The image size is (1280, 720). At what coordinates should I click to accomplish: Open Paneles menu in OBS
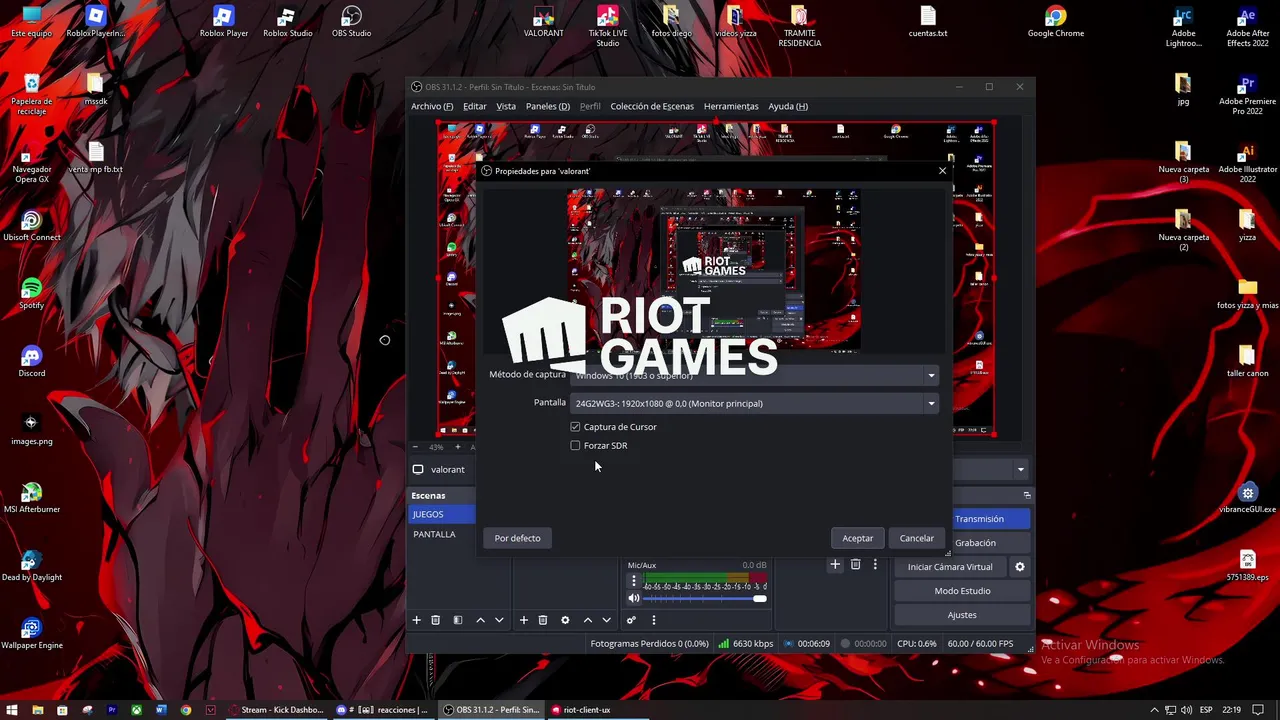548,106
